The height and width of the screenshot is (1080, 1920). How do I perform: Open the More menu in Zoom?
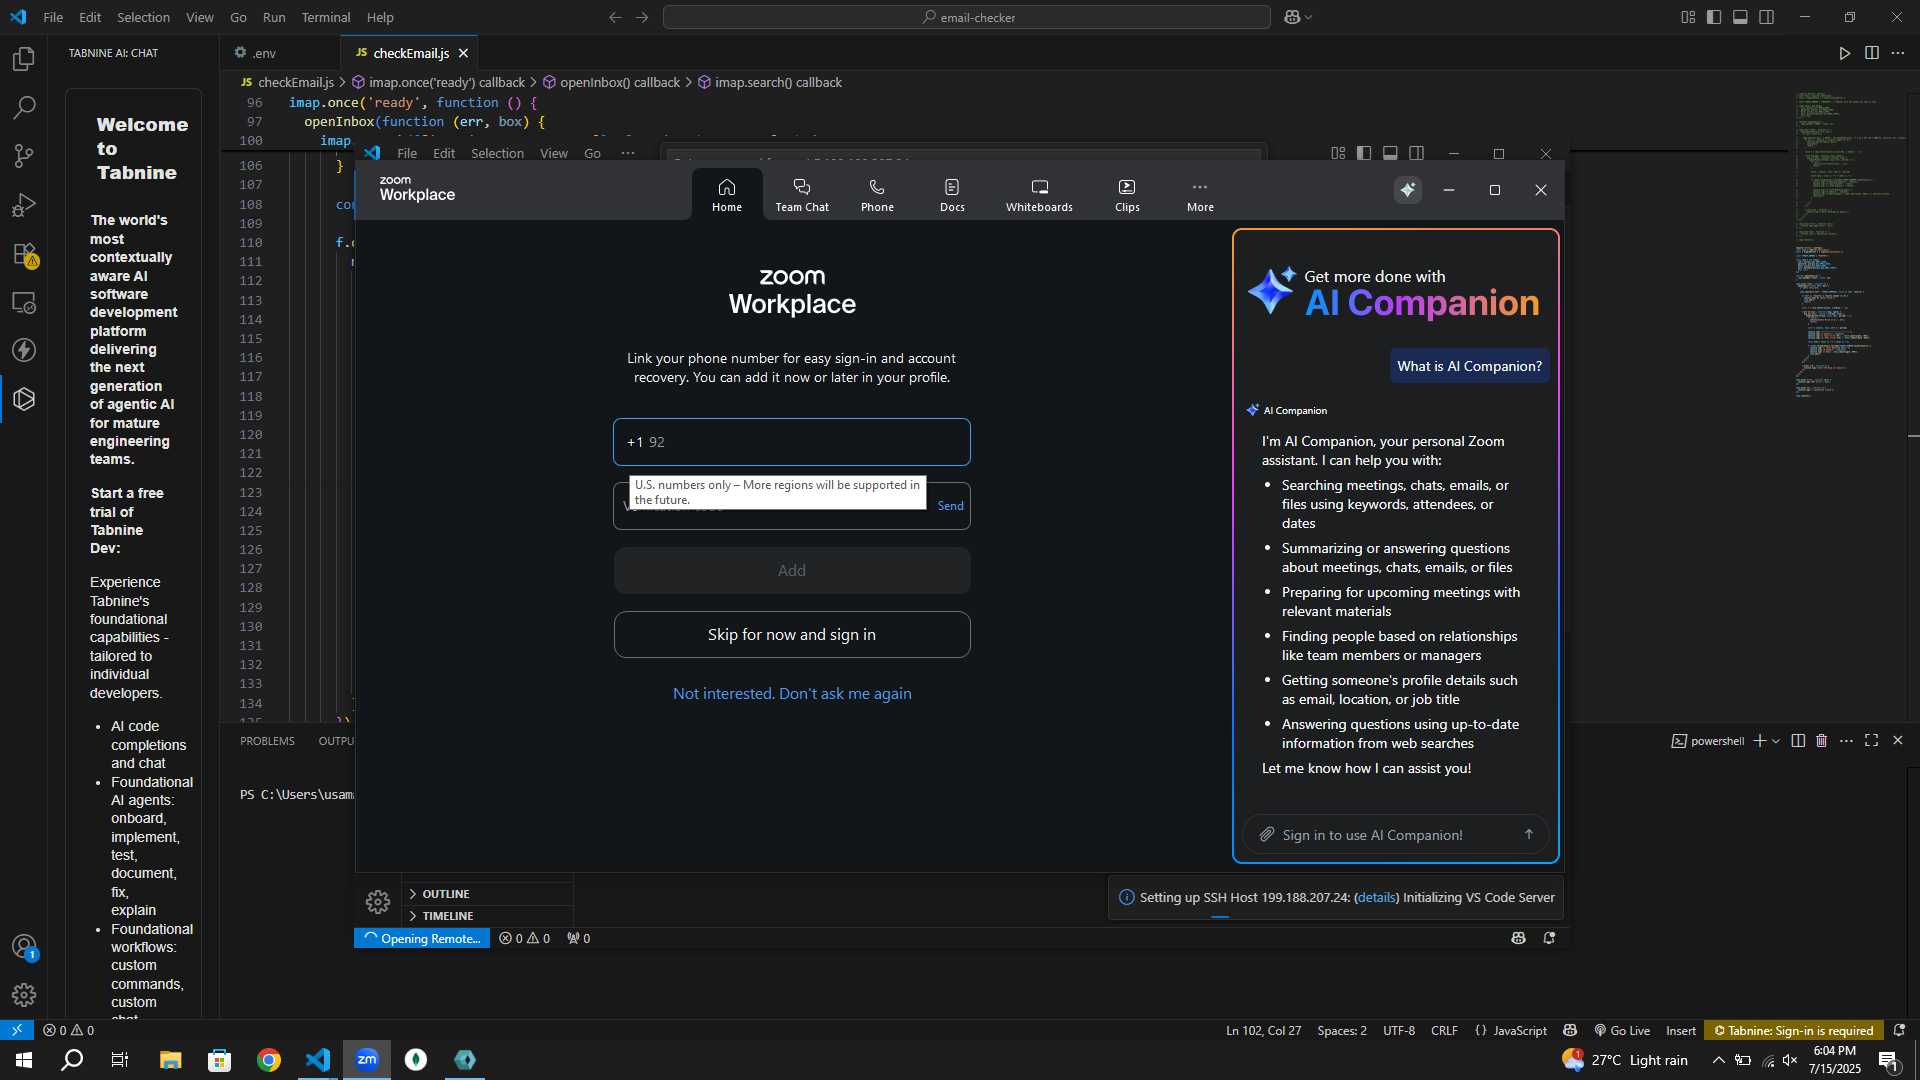click(x=1200, y=195)
